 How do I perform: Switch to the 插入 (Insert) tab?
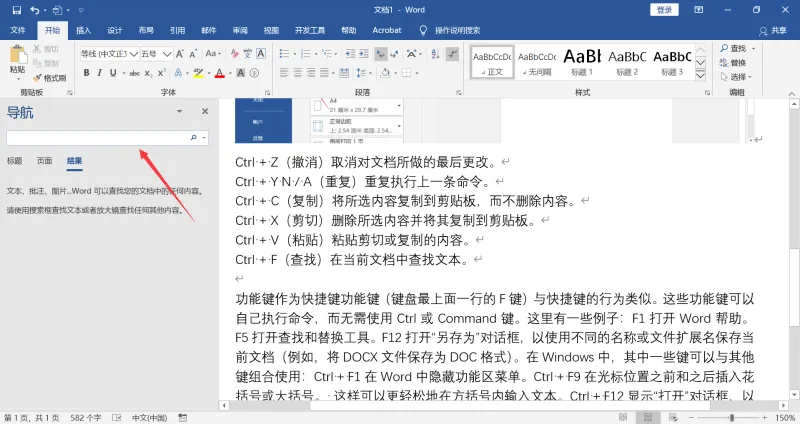tap(83, 30)
